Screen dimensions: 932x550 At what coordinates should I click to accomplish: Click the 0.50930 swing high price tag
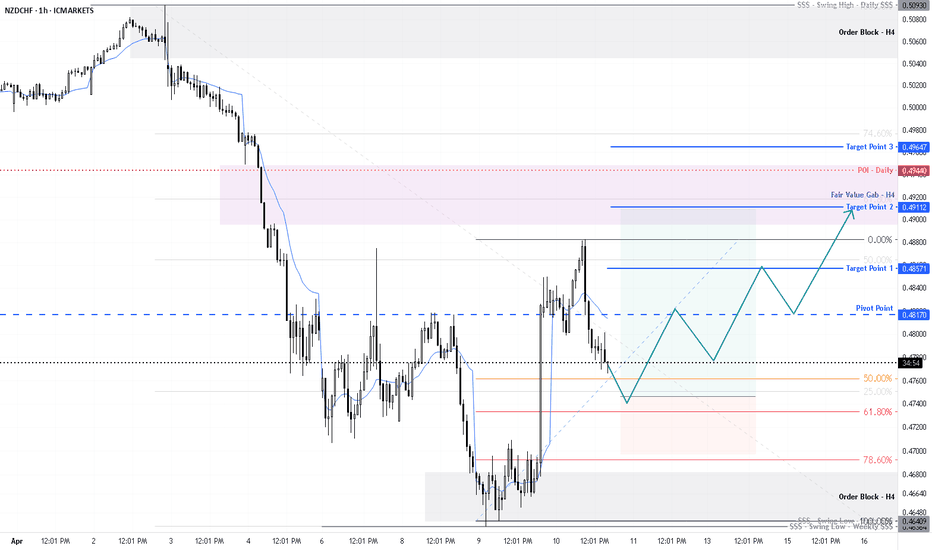click(914, 5)
